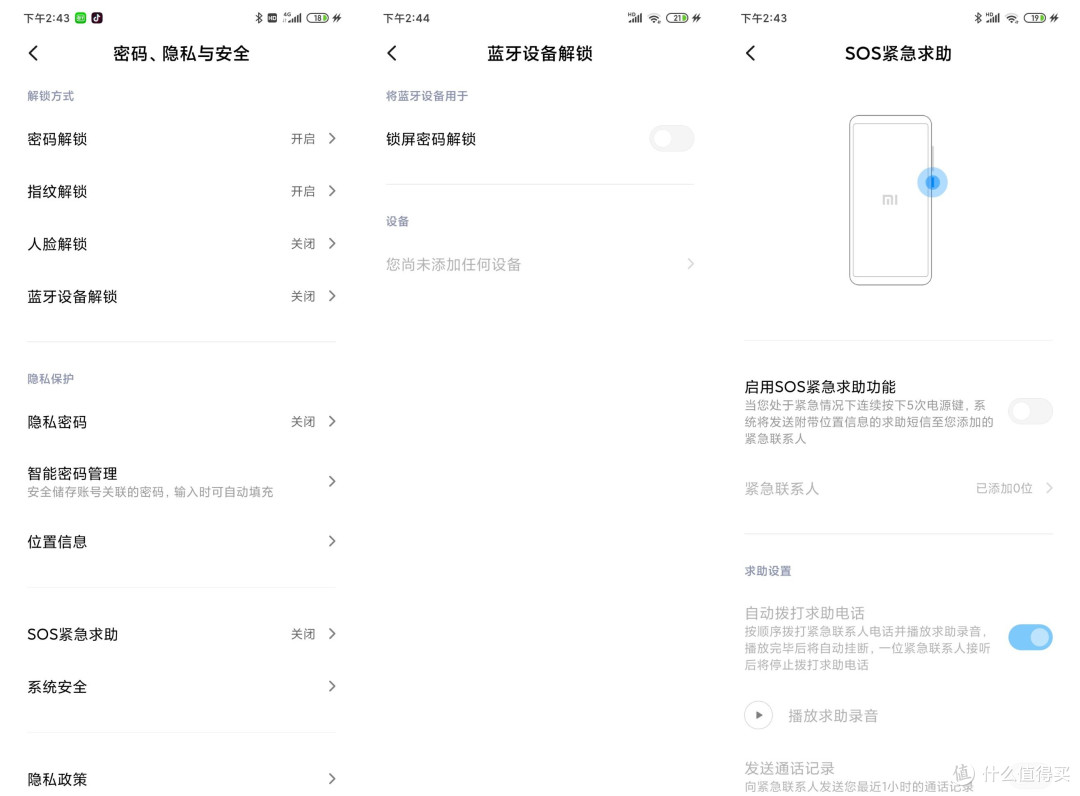Open 您尚未添加任何设备 chevron arrow

coord(690,264)
